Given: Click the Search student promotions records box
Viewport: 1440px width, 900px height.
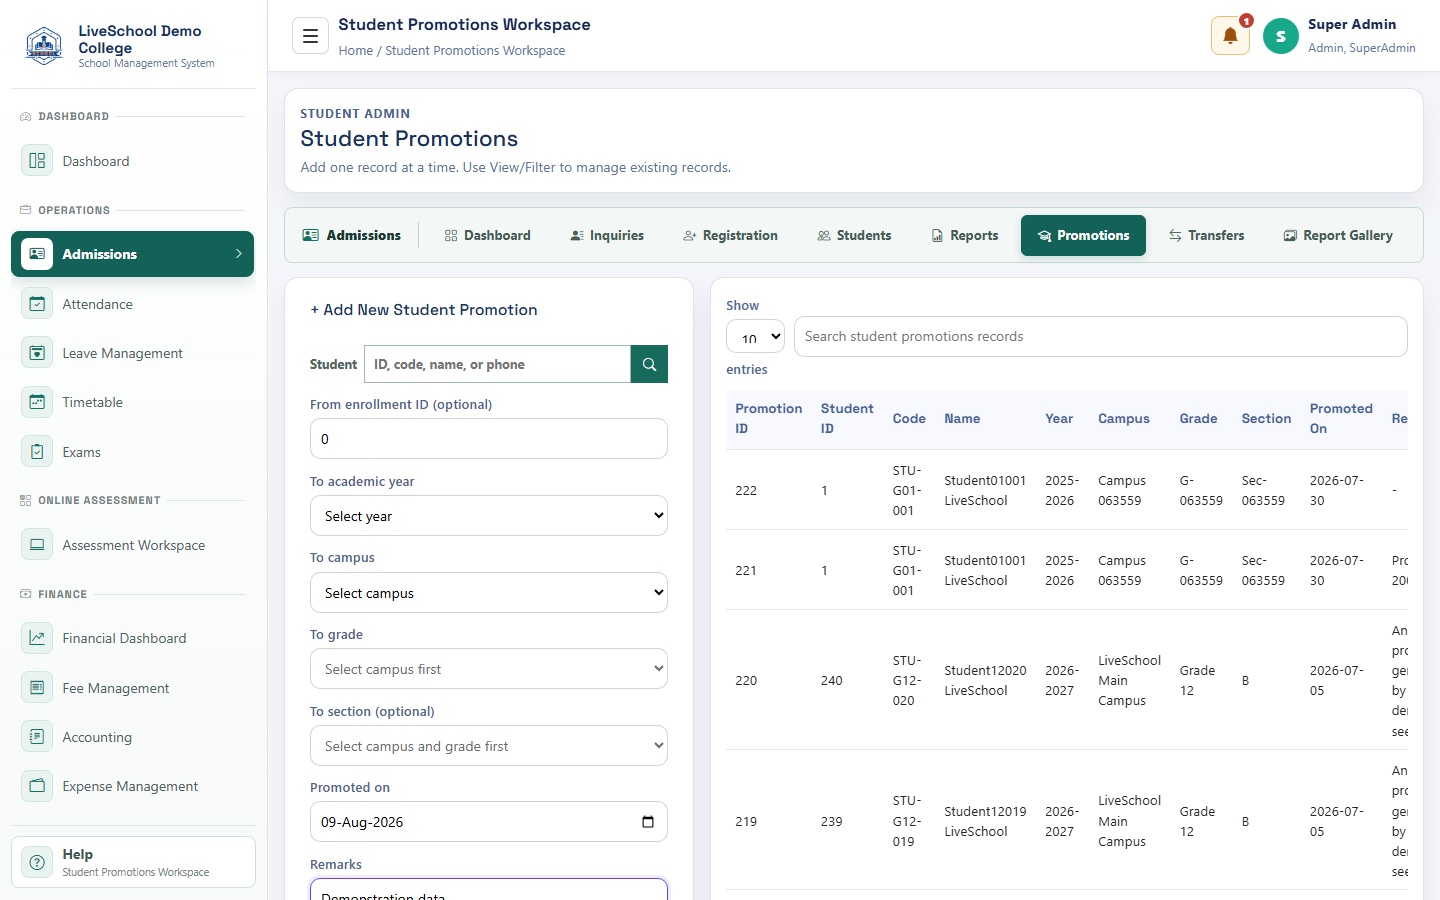Looking at the screenshot, I should tap(1100, 337).
